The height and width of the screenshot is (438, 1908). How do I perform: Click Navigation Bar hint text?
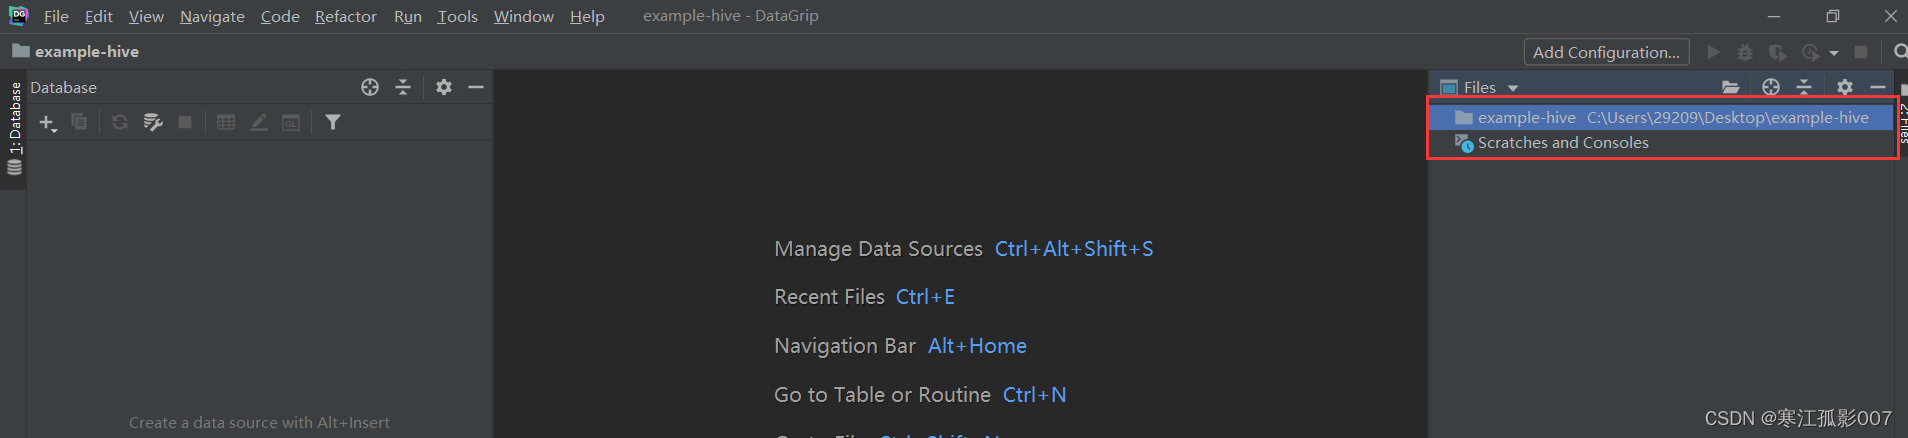coord(845,346)
